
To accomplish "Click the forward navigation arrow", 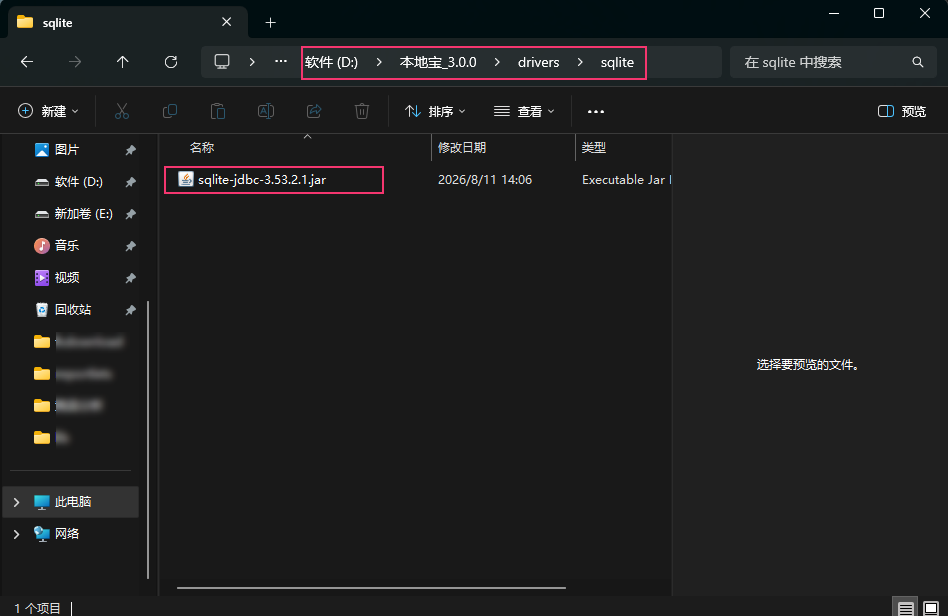I will click(x=74, y=62).
